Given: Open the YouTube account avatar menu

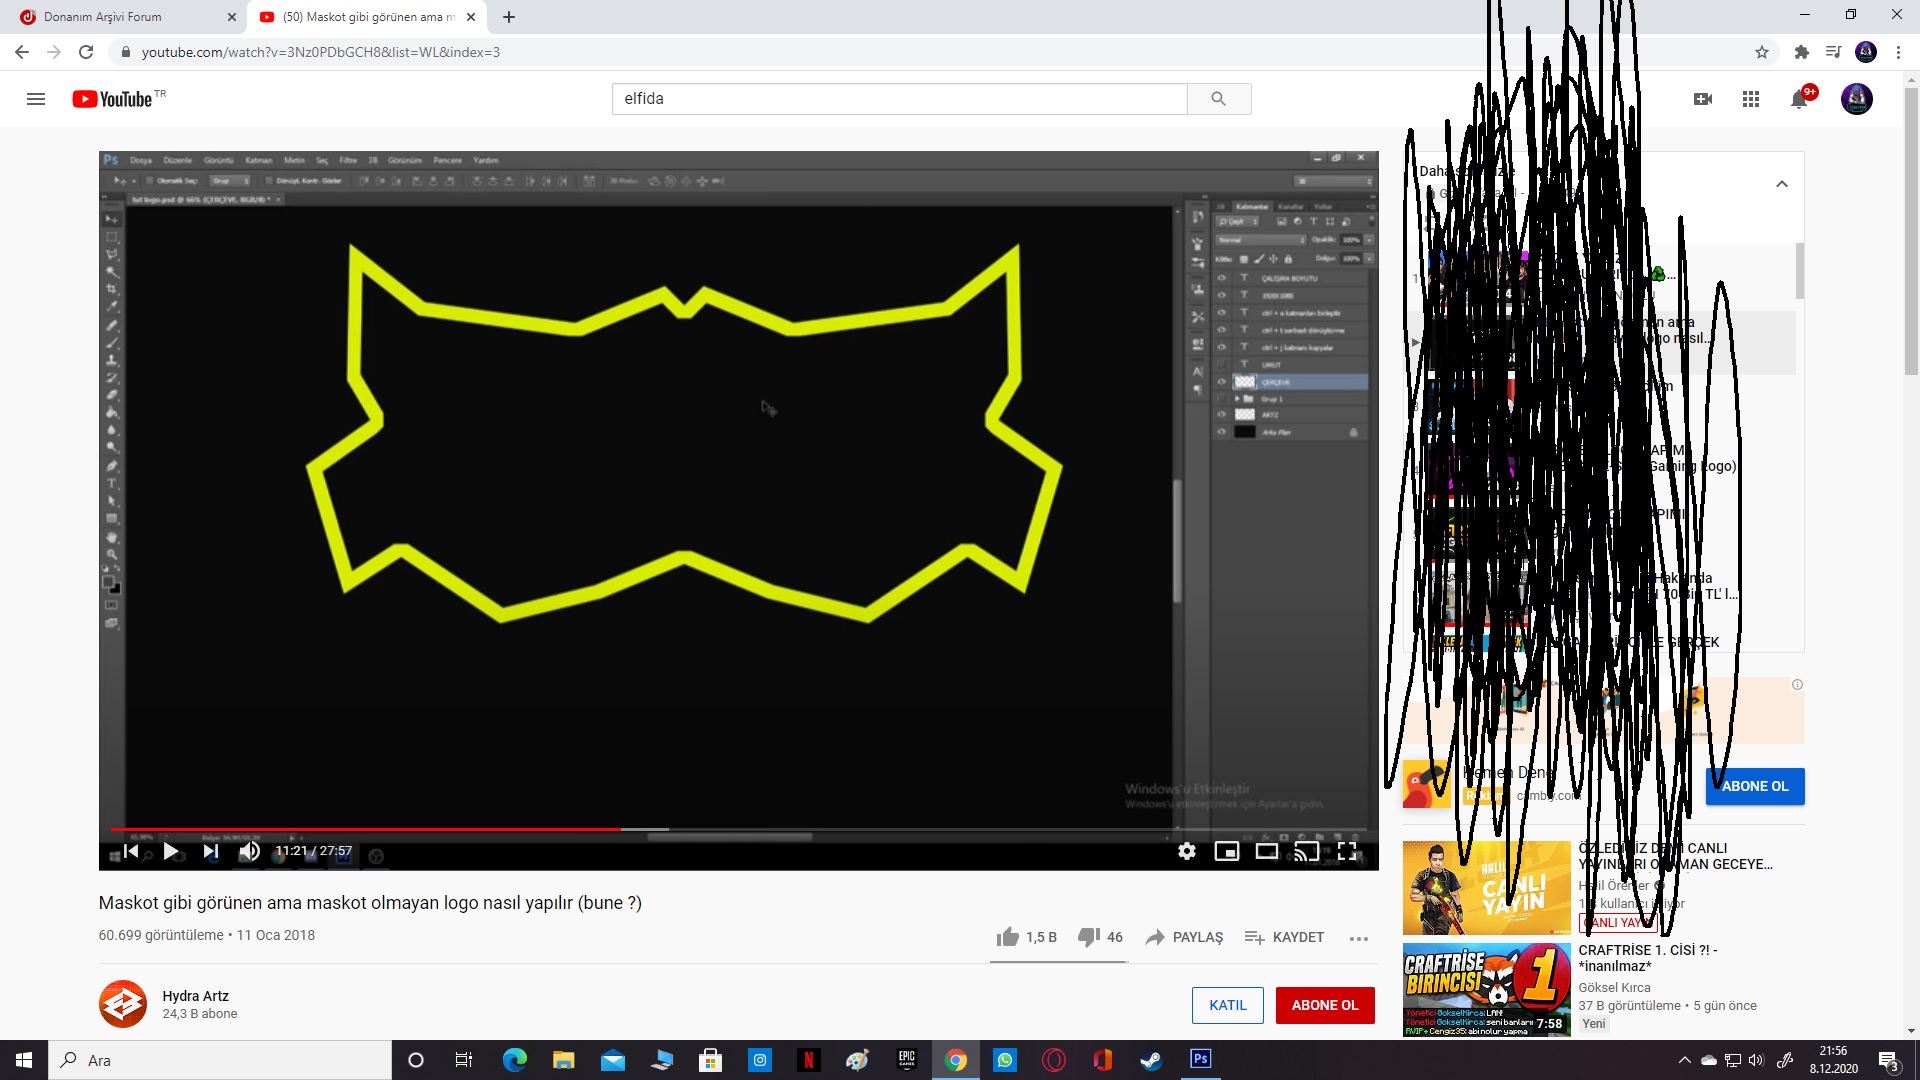Looking at the screenshot, I should 1857,99.
